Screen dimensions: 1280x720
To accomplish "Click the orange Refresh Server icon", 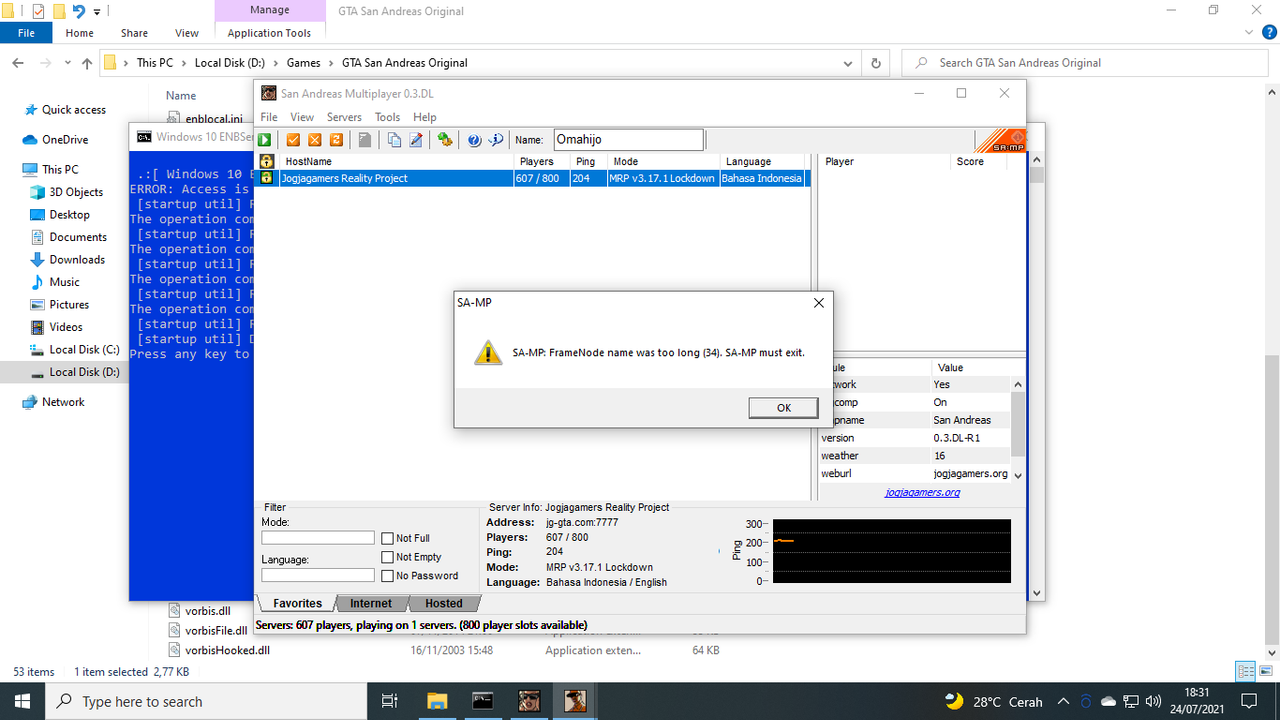I will click(336, 140).
